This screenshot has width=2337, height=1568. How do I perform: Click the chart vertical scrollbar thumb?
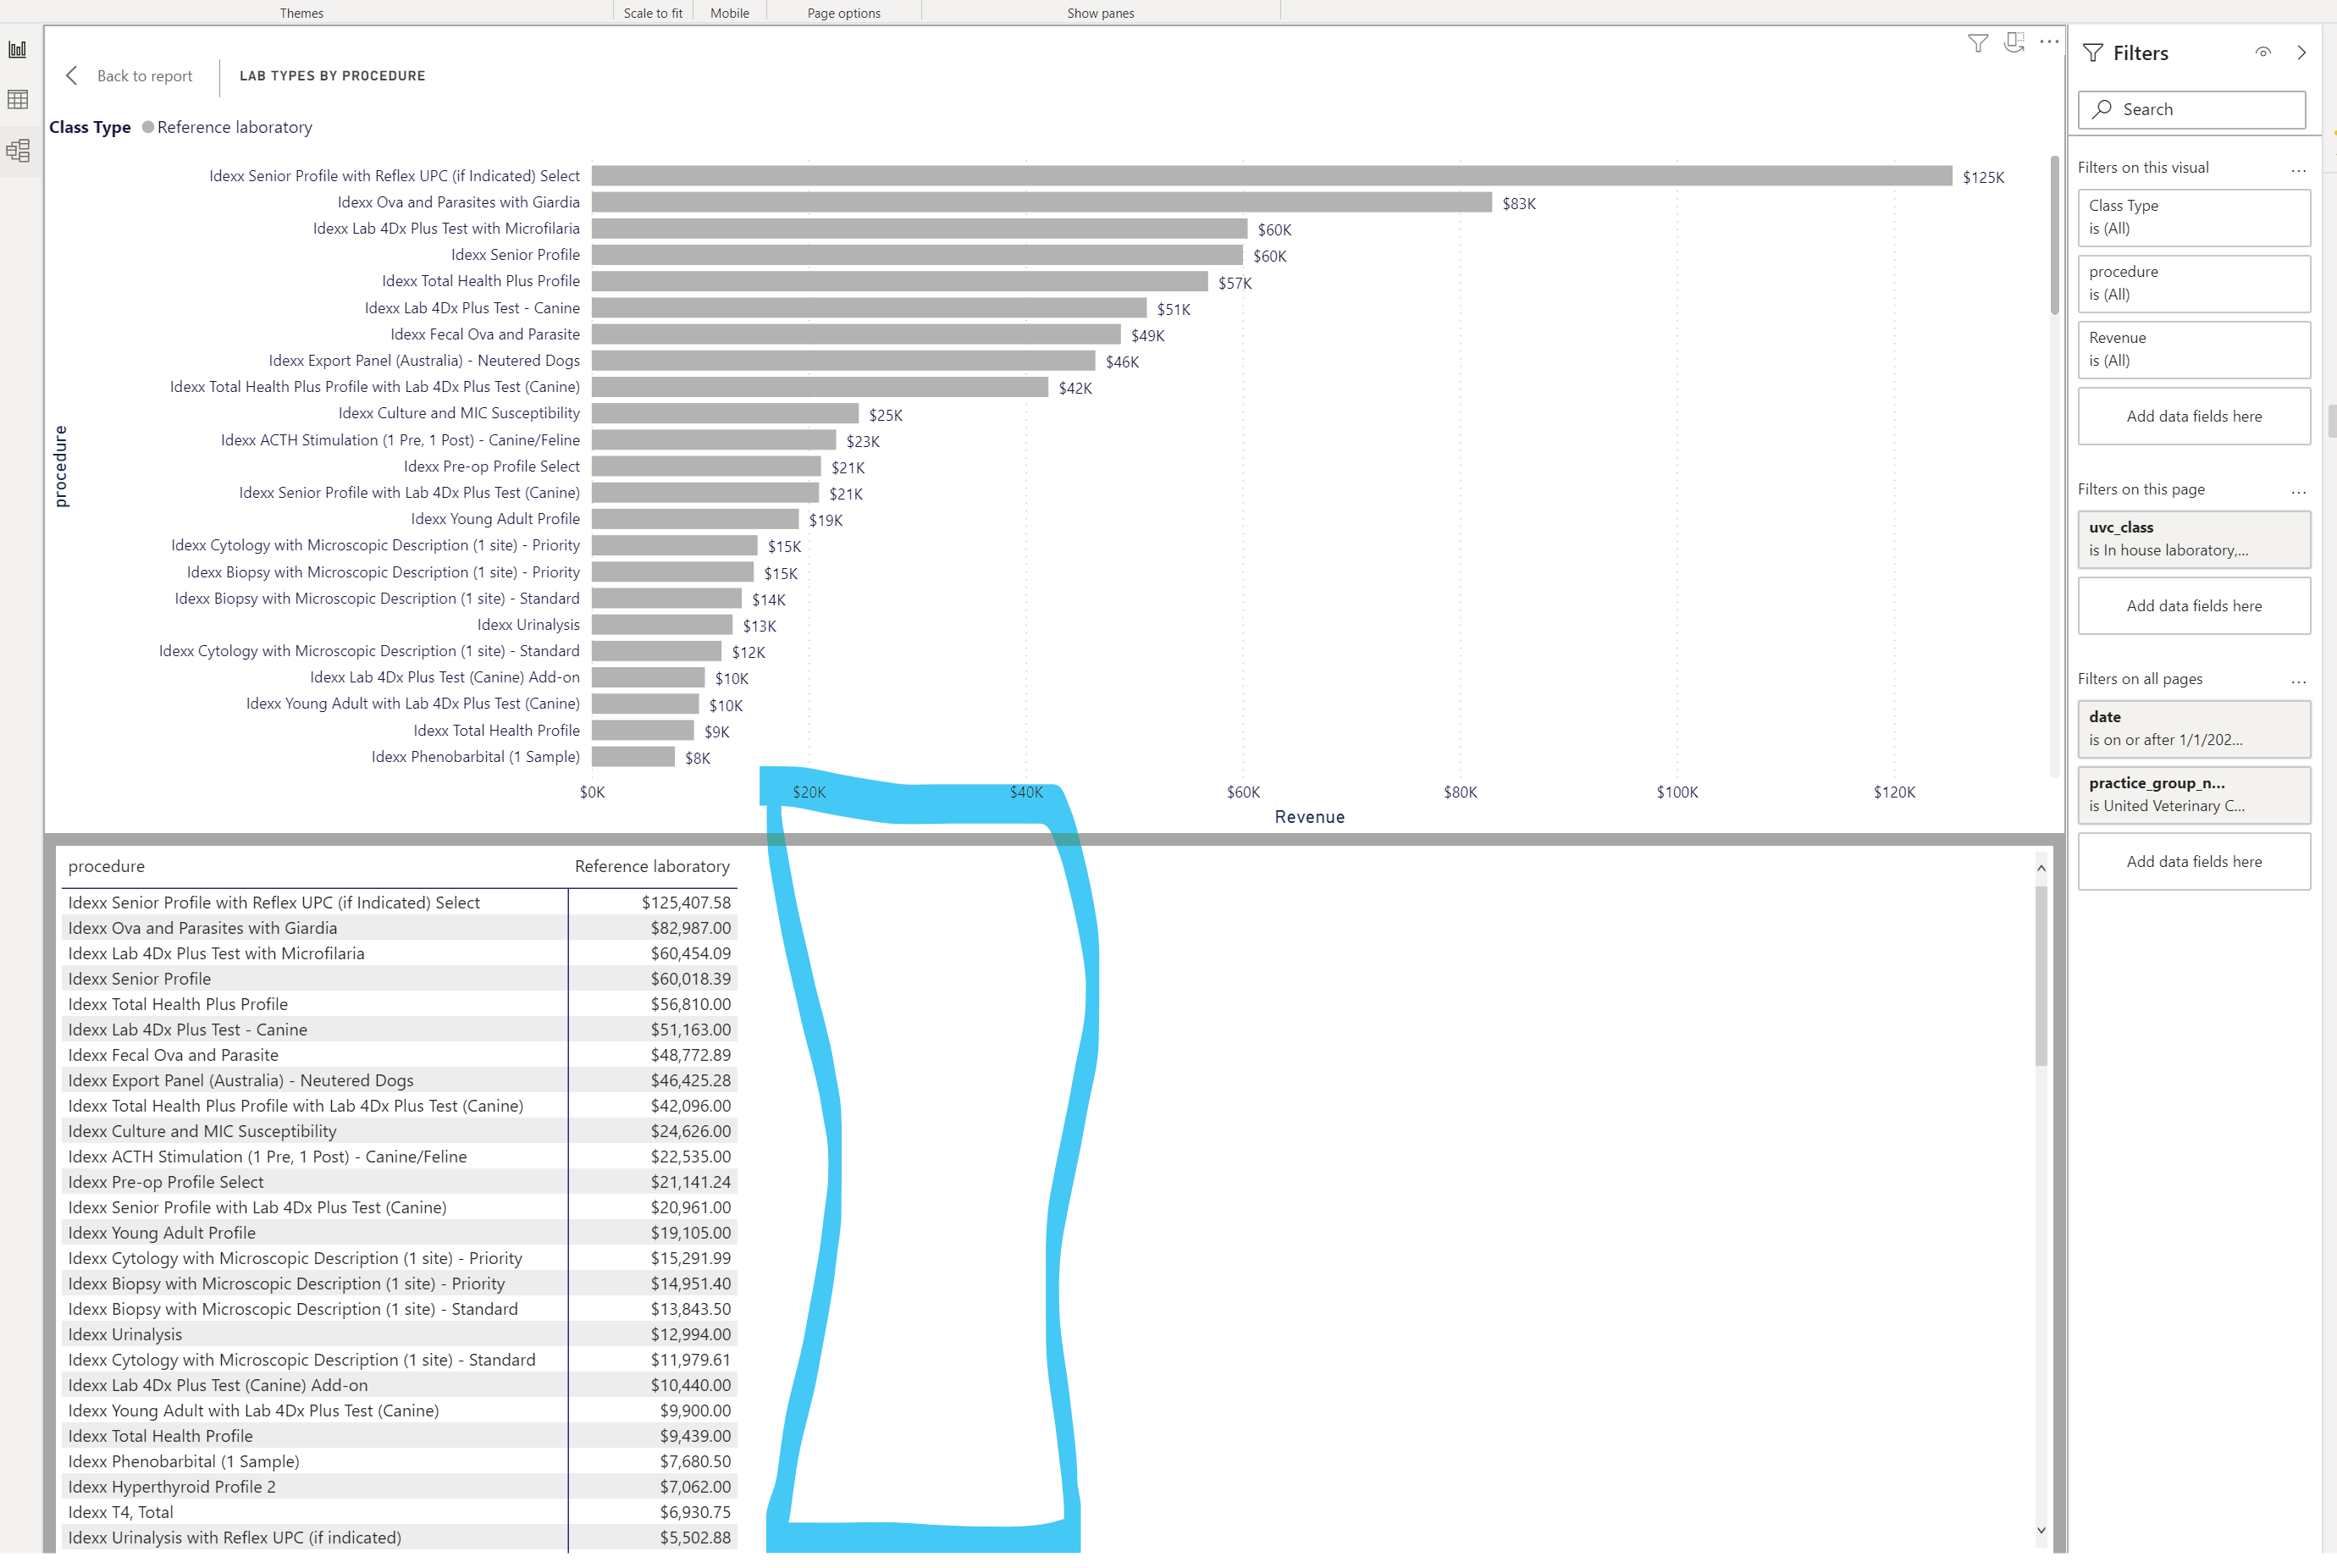[2054, 236]
